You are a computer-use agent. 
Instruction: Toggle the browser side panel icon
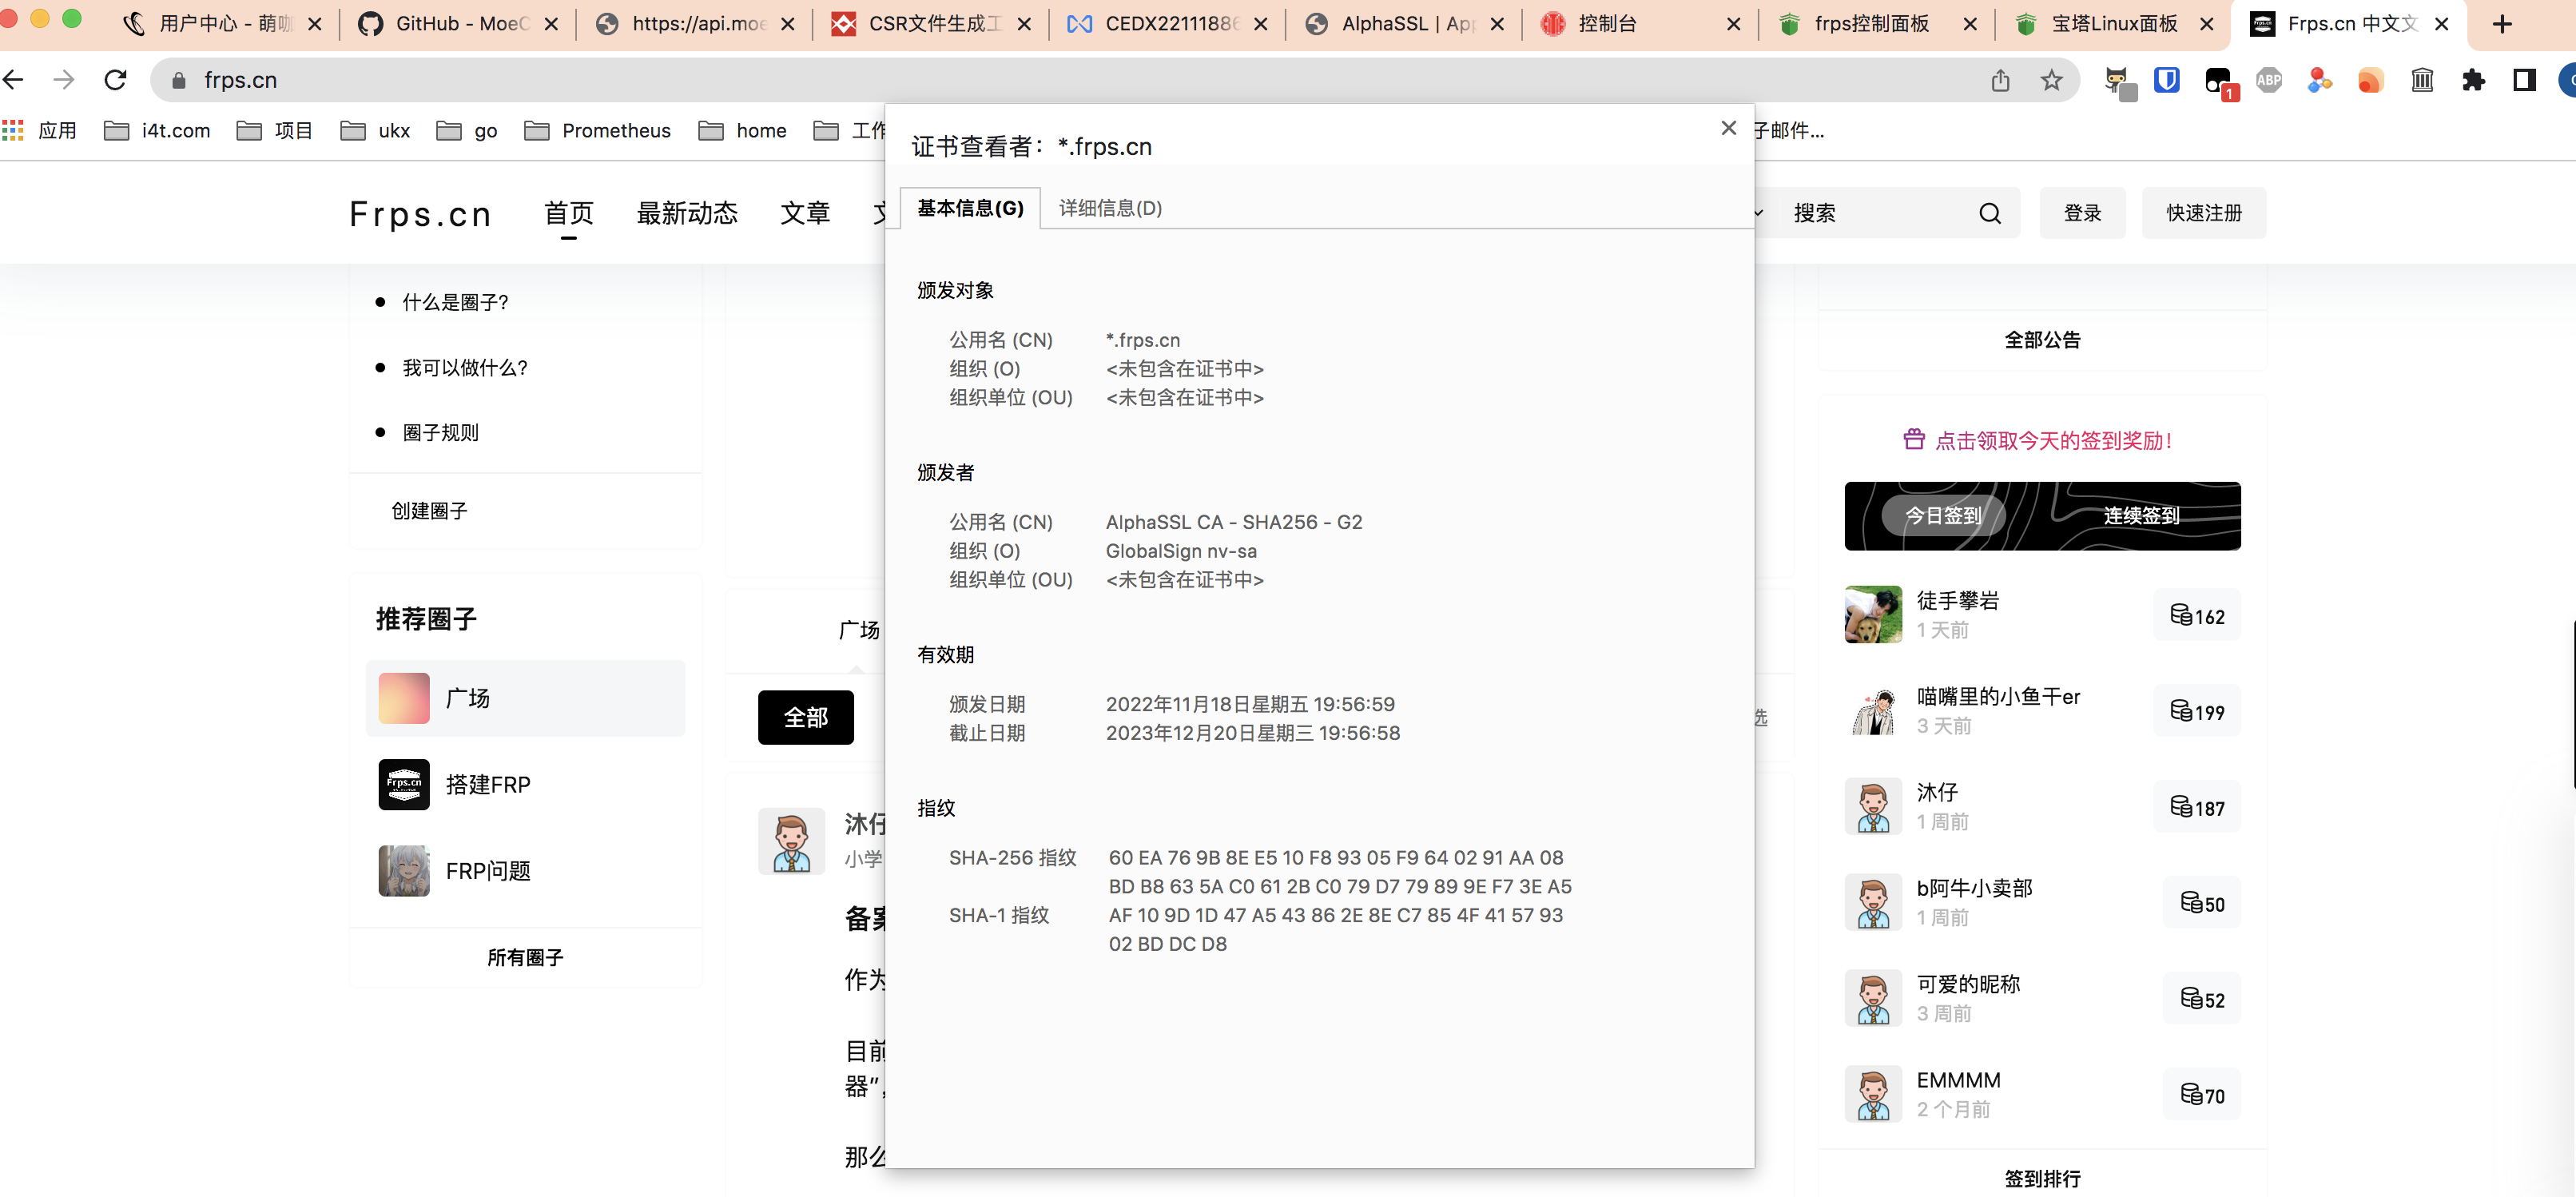point(2524,80)
